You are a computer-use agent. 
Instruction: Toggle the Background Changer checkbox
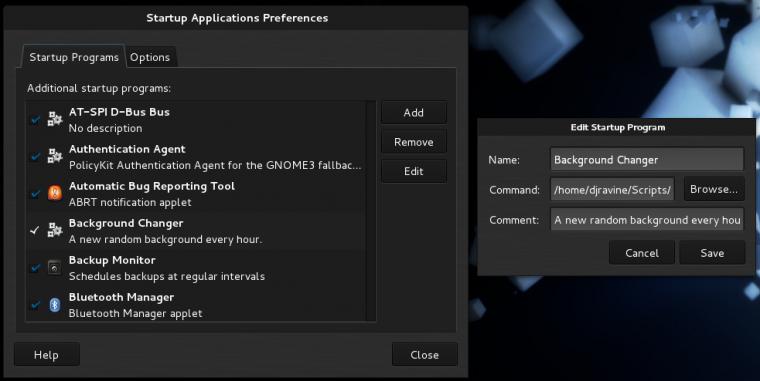34,230
